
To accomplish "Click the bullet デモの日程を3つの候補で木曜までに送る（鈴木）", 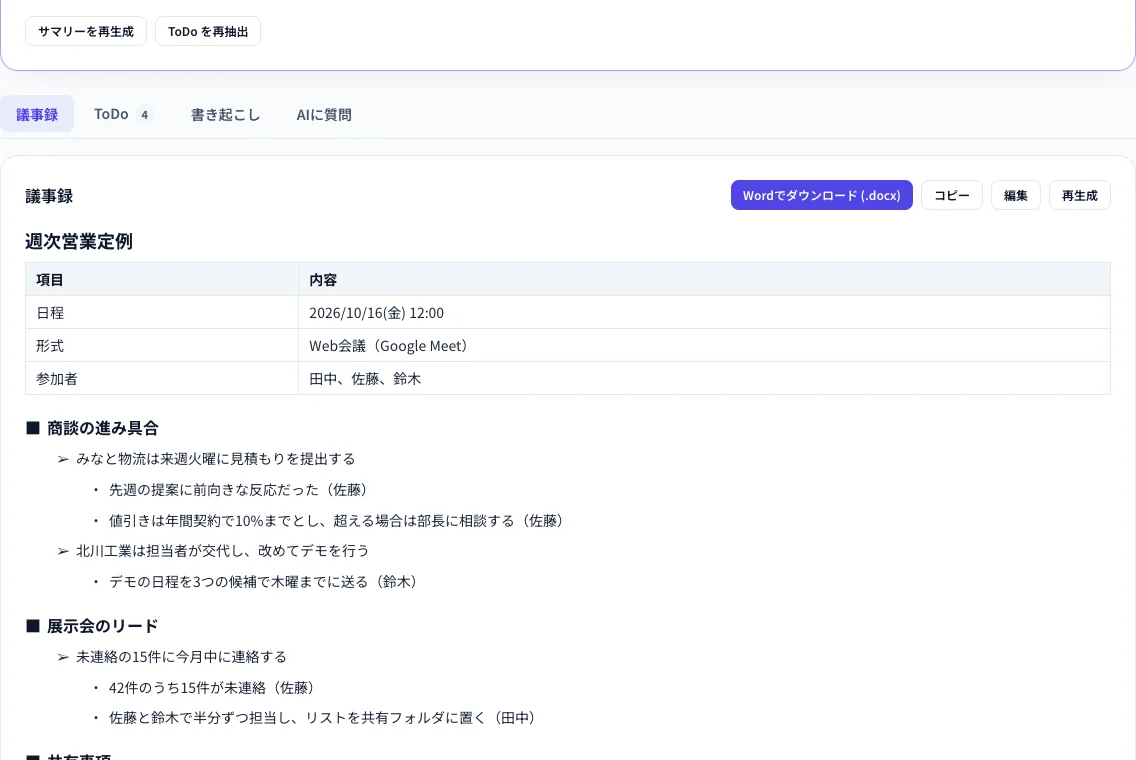I will tap(264, 582).
